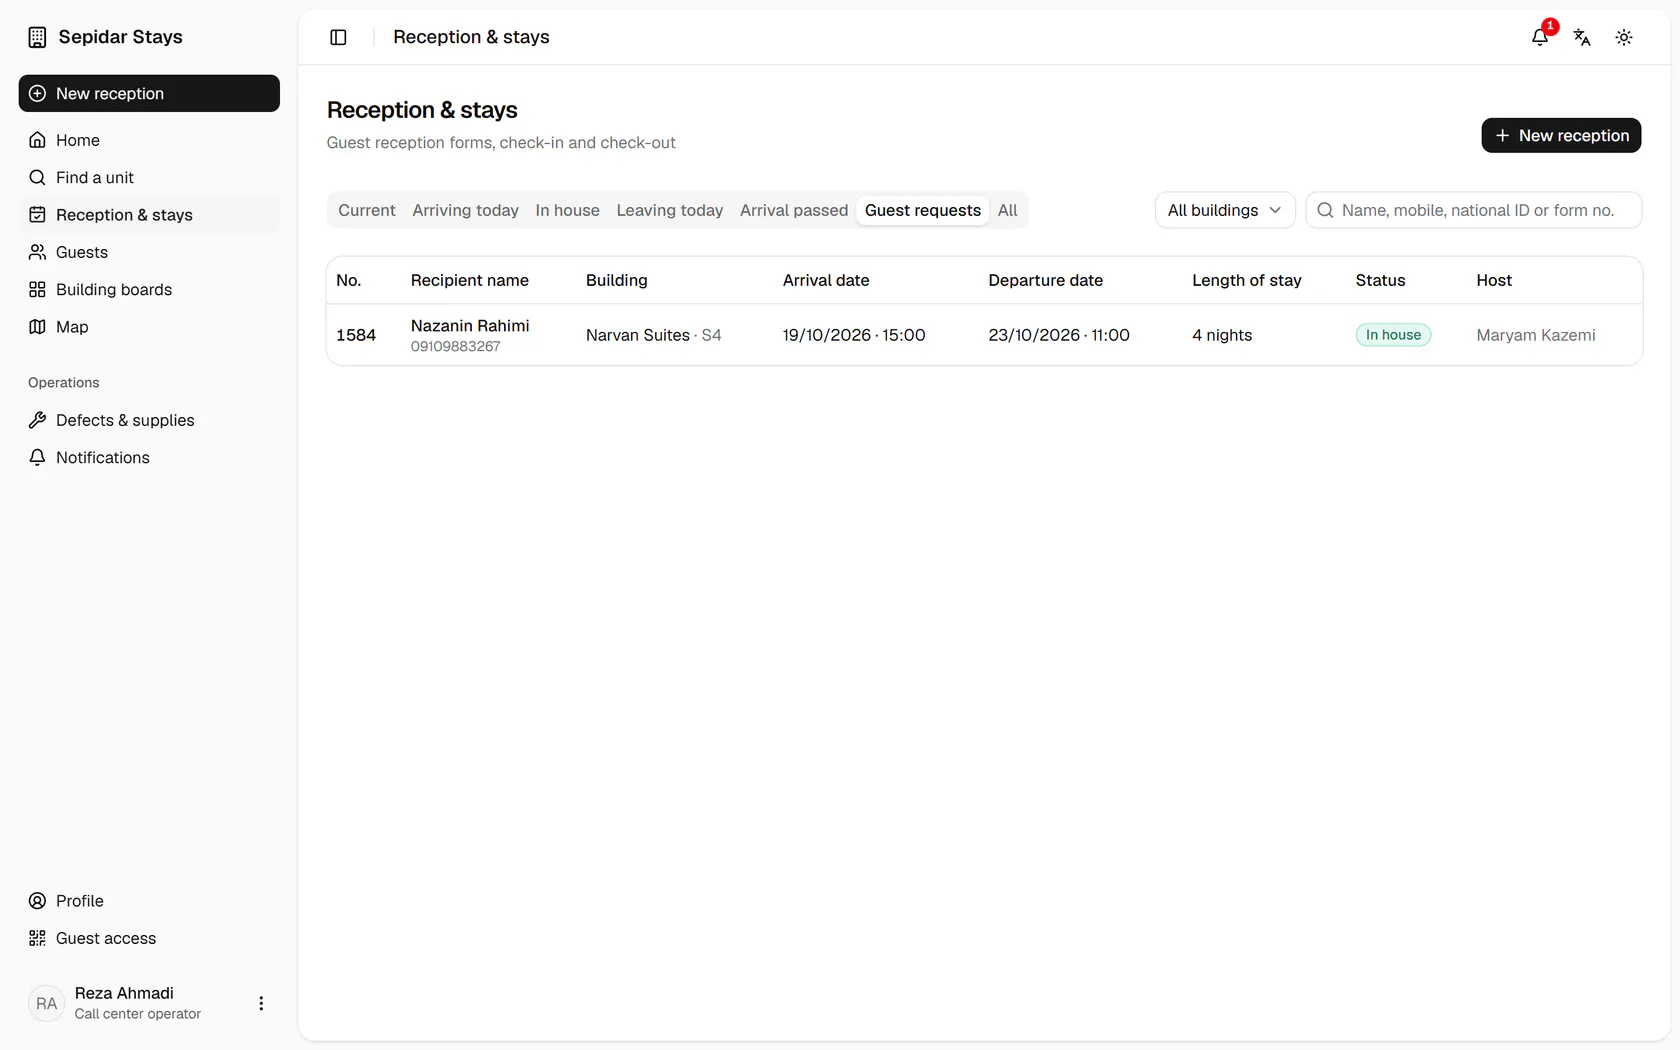Click the Sepidar Stays building logo
The height and width of the screenshot is (1050, 1680).
pyautogui.click(x=37, y=37)
